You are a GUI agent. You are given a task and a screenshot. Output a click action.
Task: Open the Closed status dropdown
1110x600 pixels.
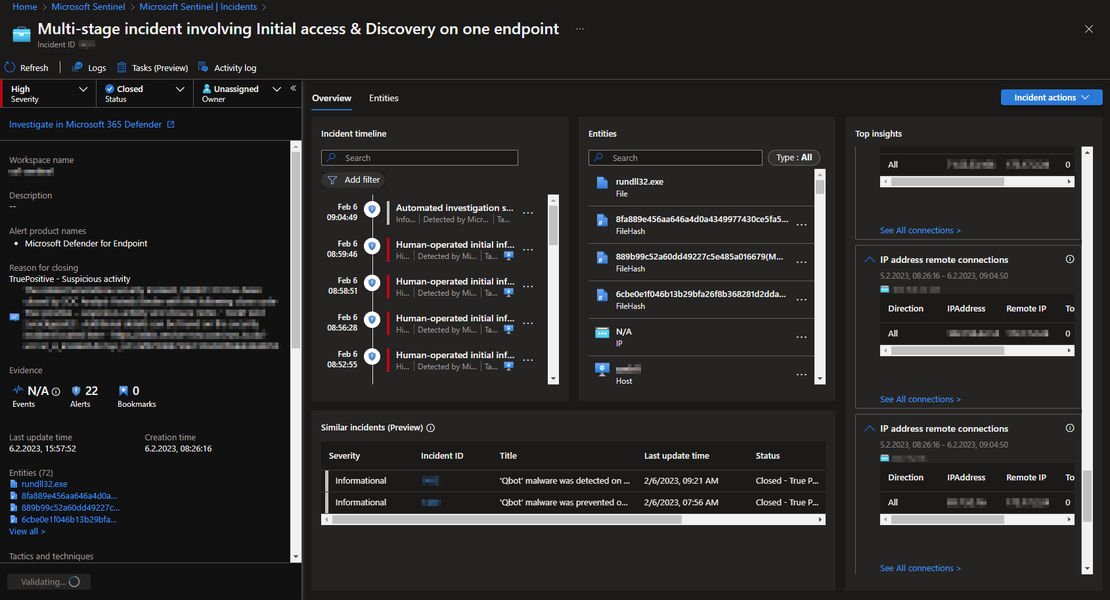tap(144, 93)
